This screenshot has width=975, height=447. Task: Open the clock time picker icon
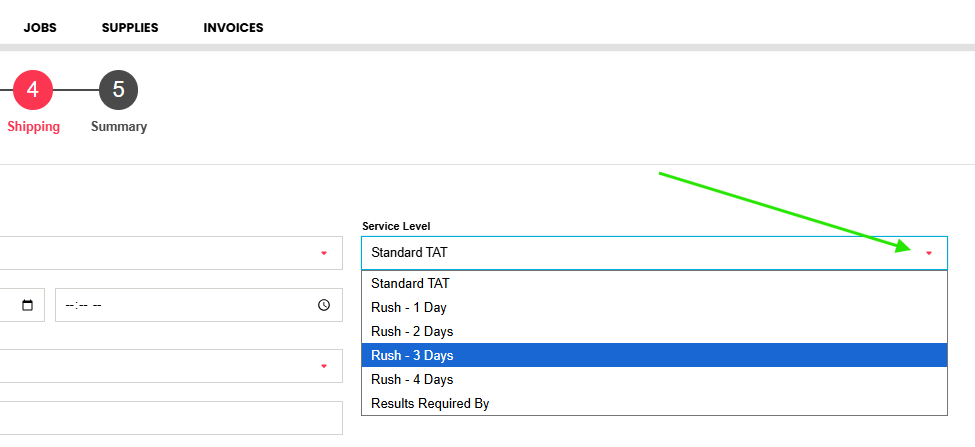pyautogui.click(x=324, y=305)
